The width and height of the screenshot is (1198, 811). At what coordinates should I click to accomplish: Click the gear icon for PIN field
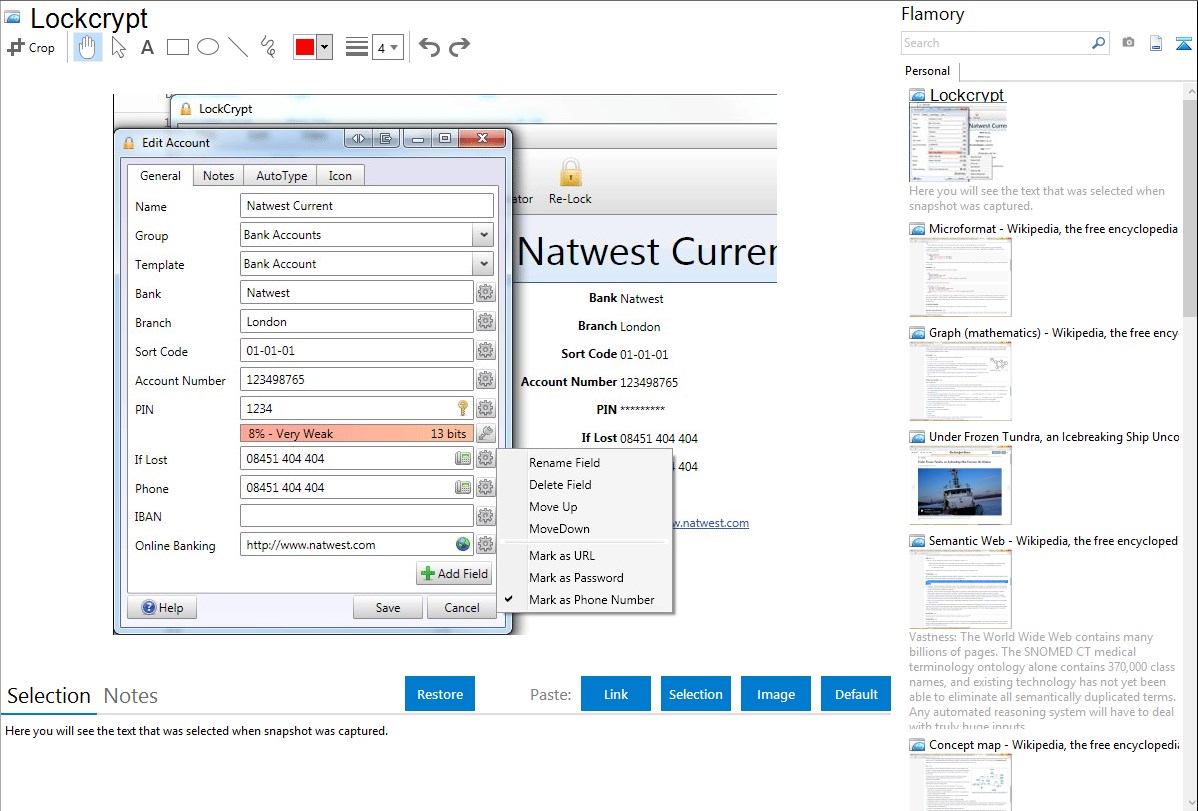click(485, 409)
